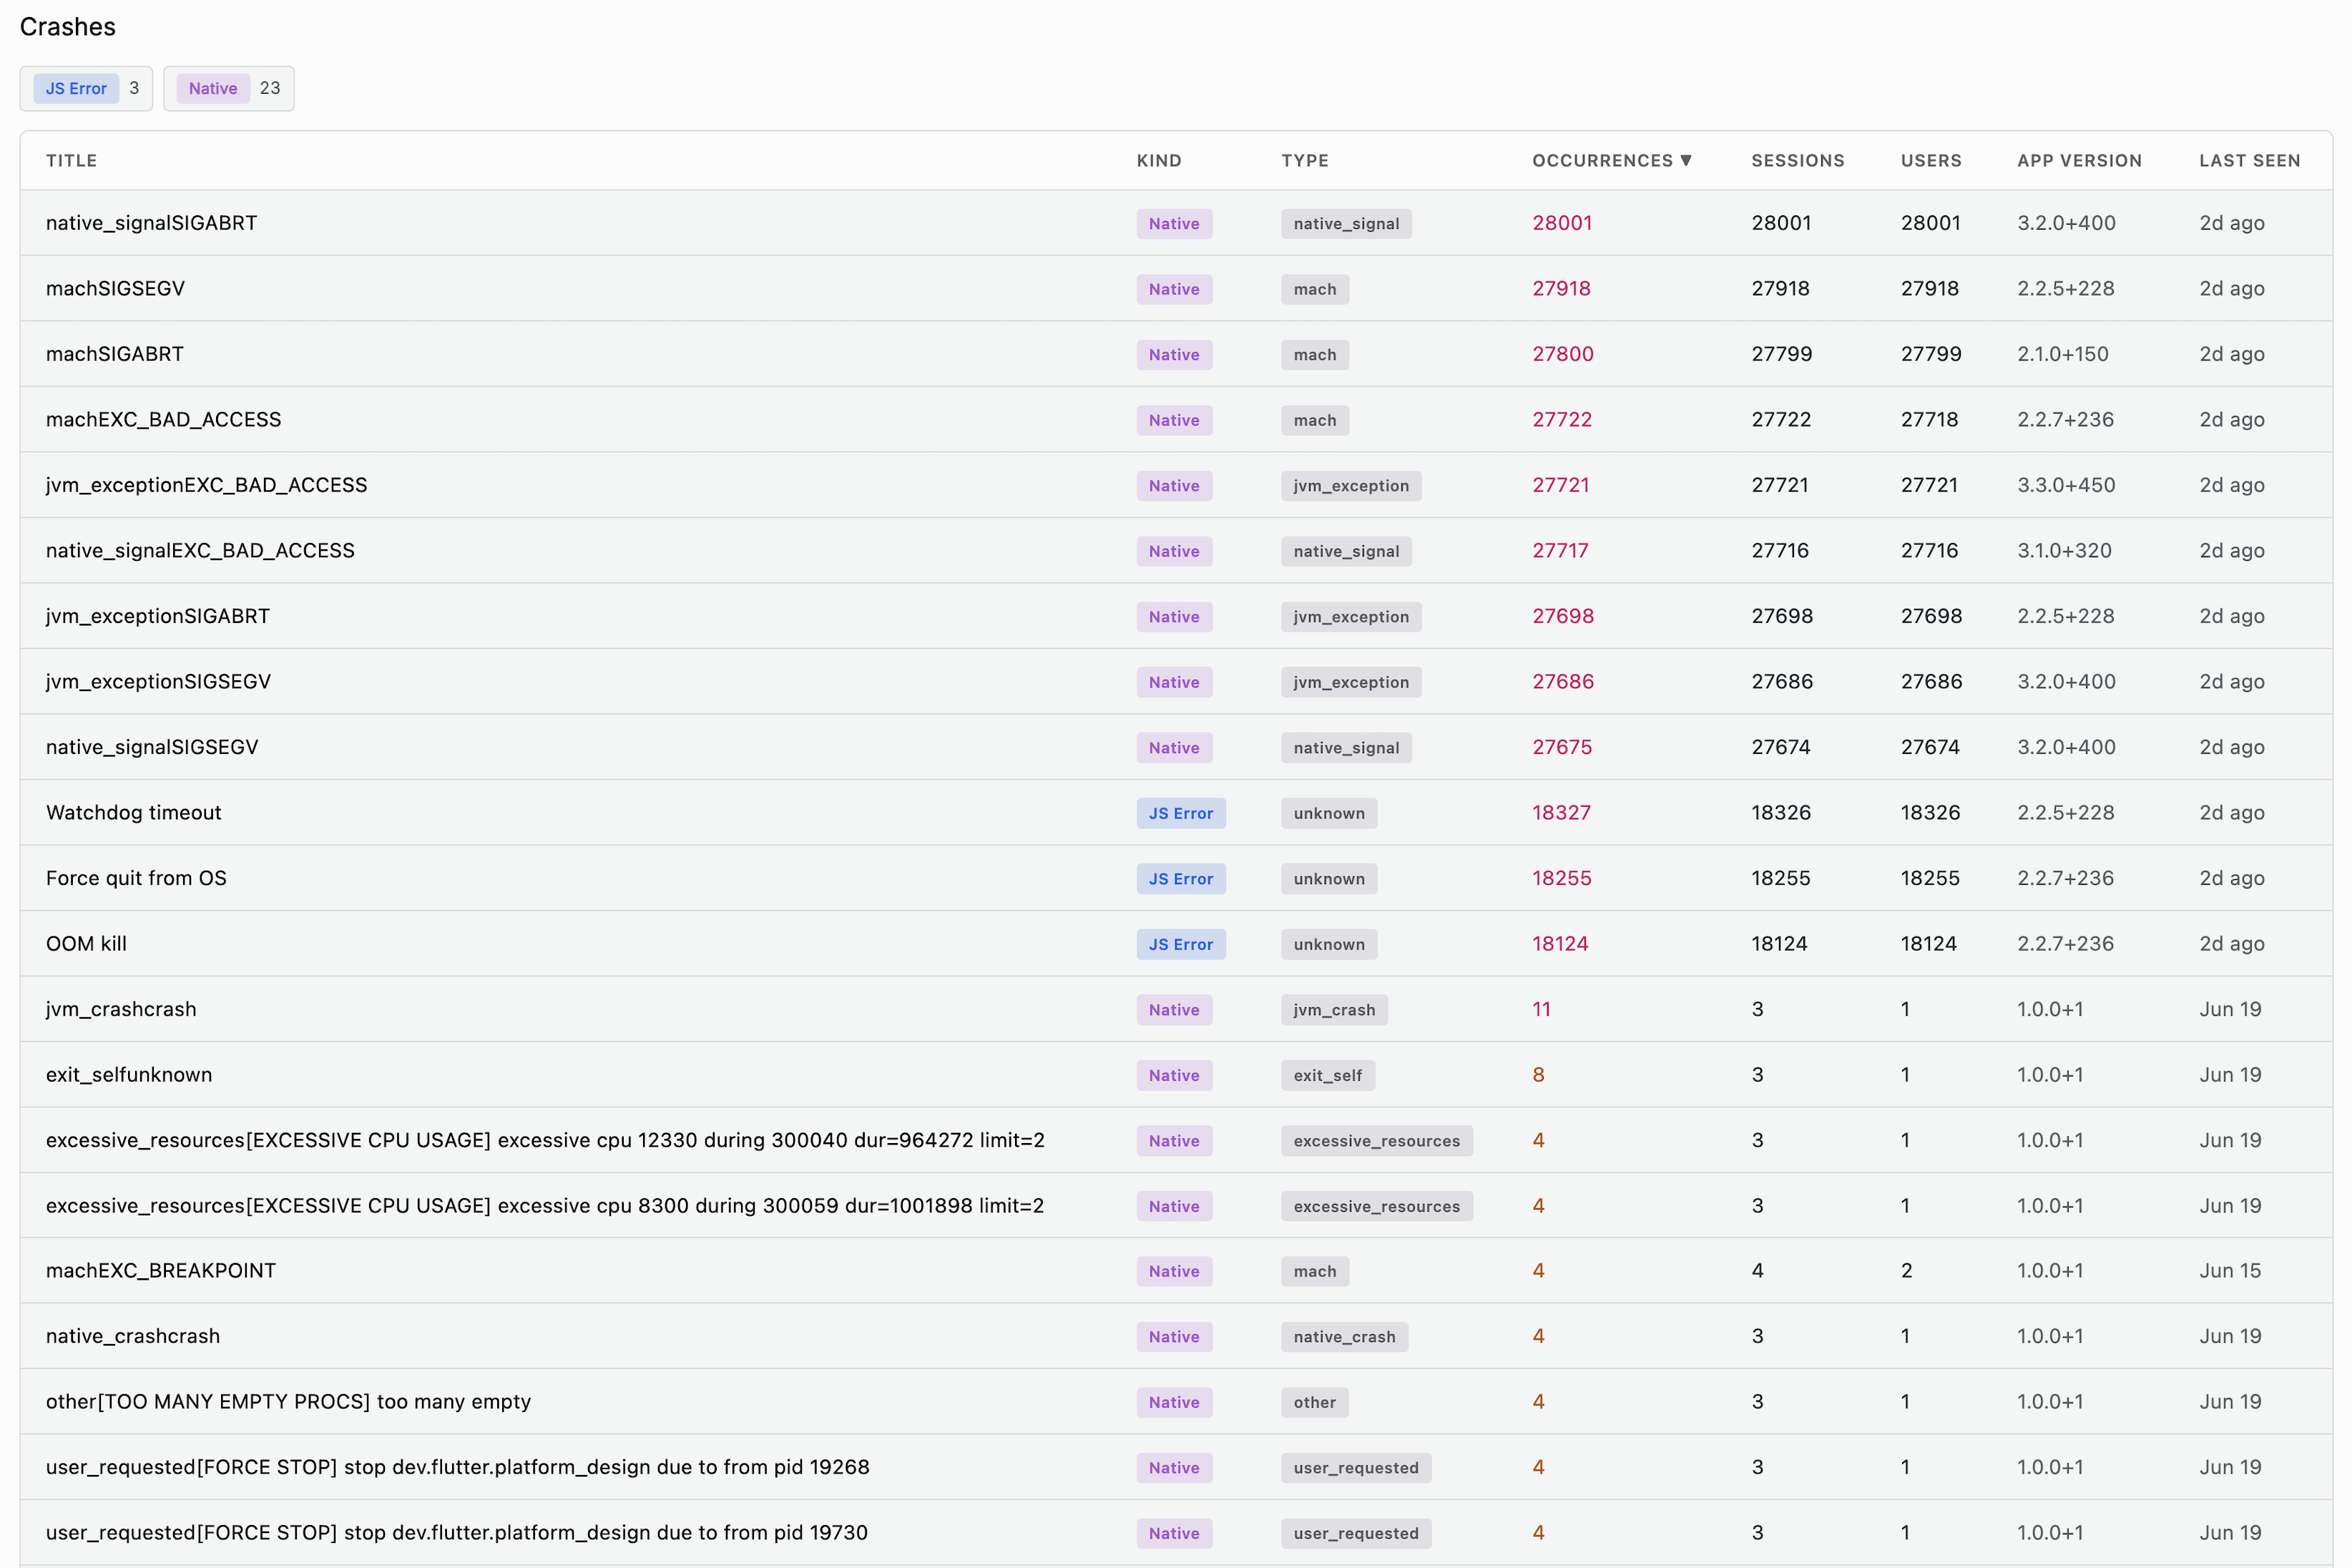Open the Force quit from OS crash
Viewport: 2352px width, 1568px height.
[x=136, y=878]
